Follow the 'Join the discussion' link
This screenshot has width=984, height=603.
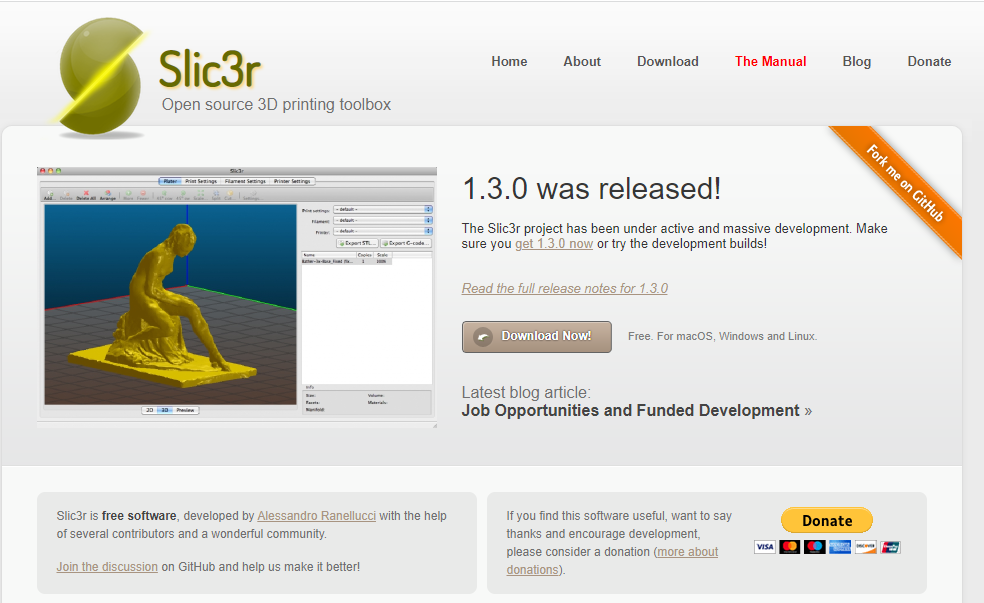point(107,567)
